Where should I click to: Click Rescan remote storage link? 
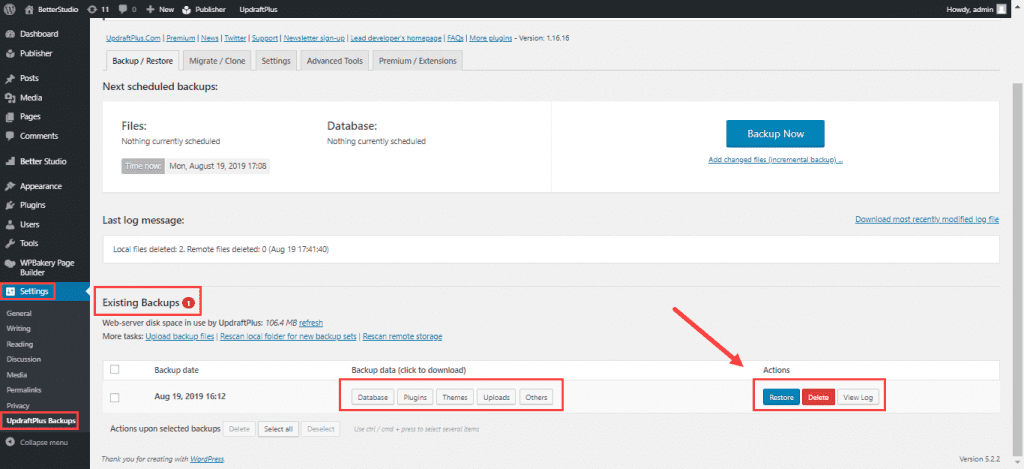[x=402, y=336]
